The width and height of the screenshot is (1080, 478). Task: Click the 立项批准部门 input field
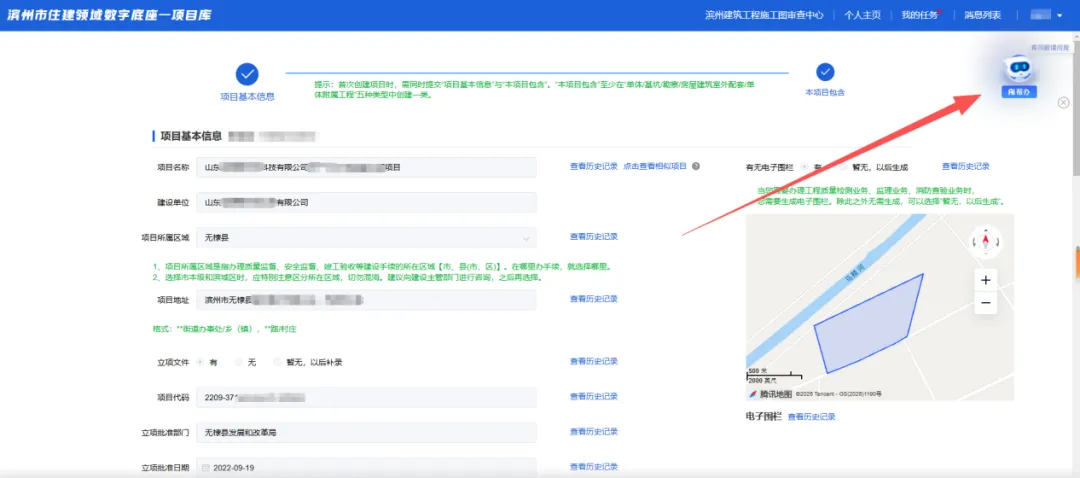click(366, 433)
